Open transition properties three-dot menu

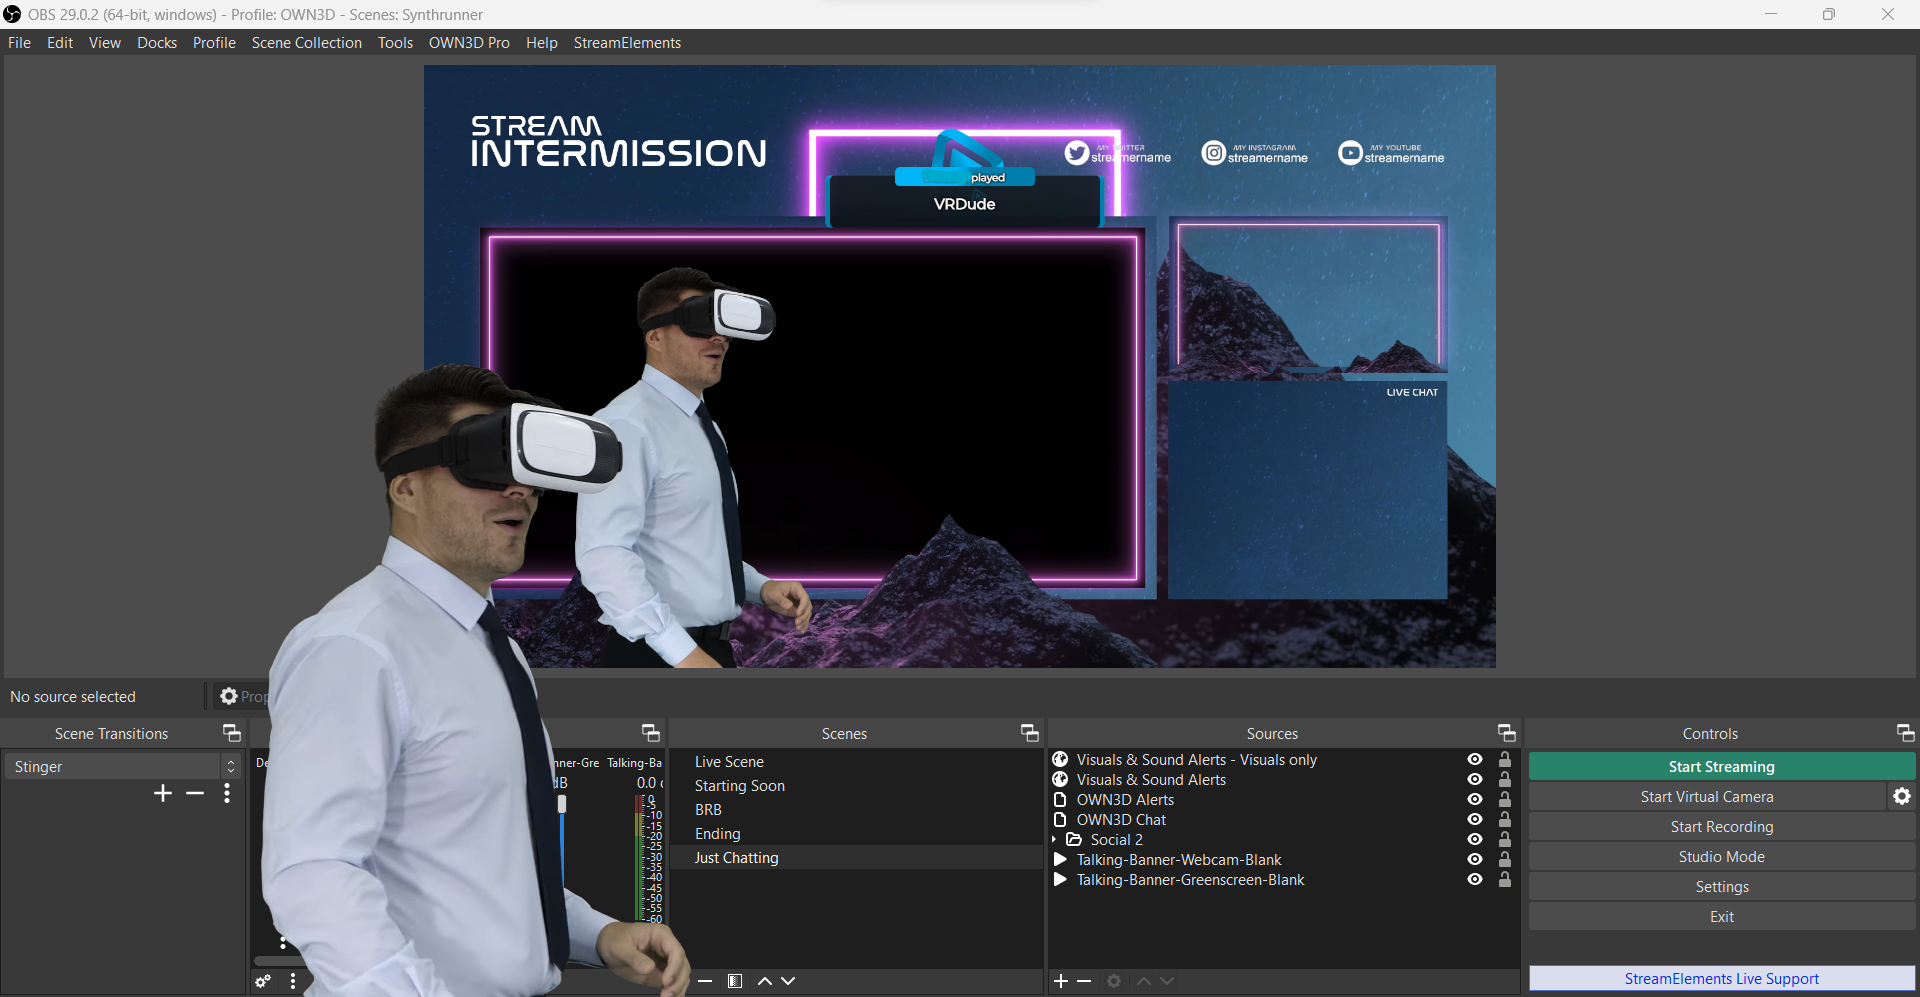click(x=227, y=793)
